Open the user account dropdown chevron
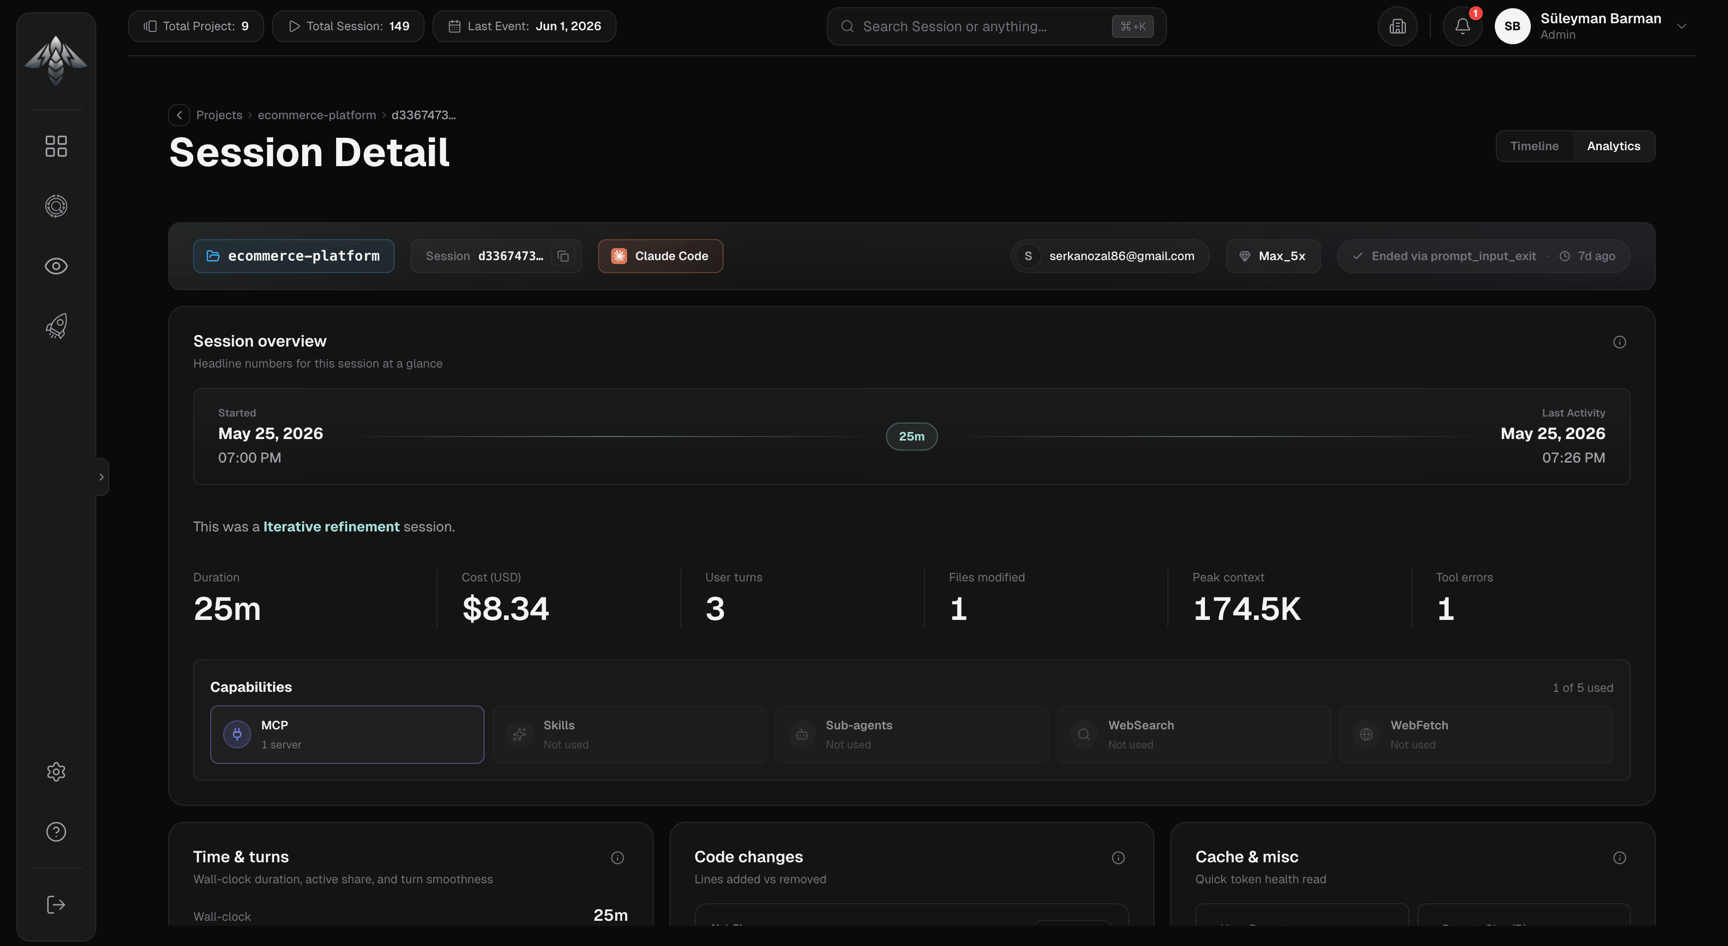 click(x=1681, y=27)
